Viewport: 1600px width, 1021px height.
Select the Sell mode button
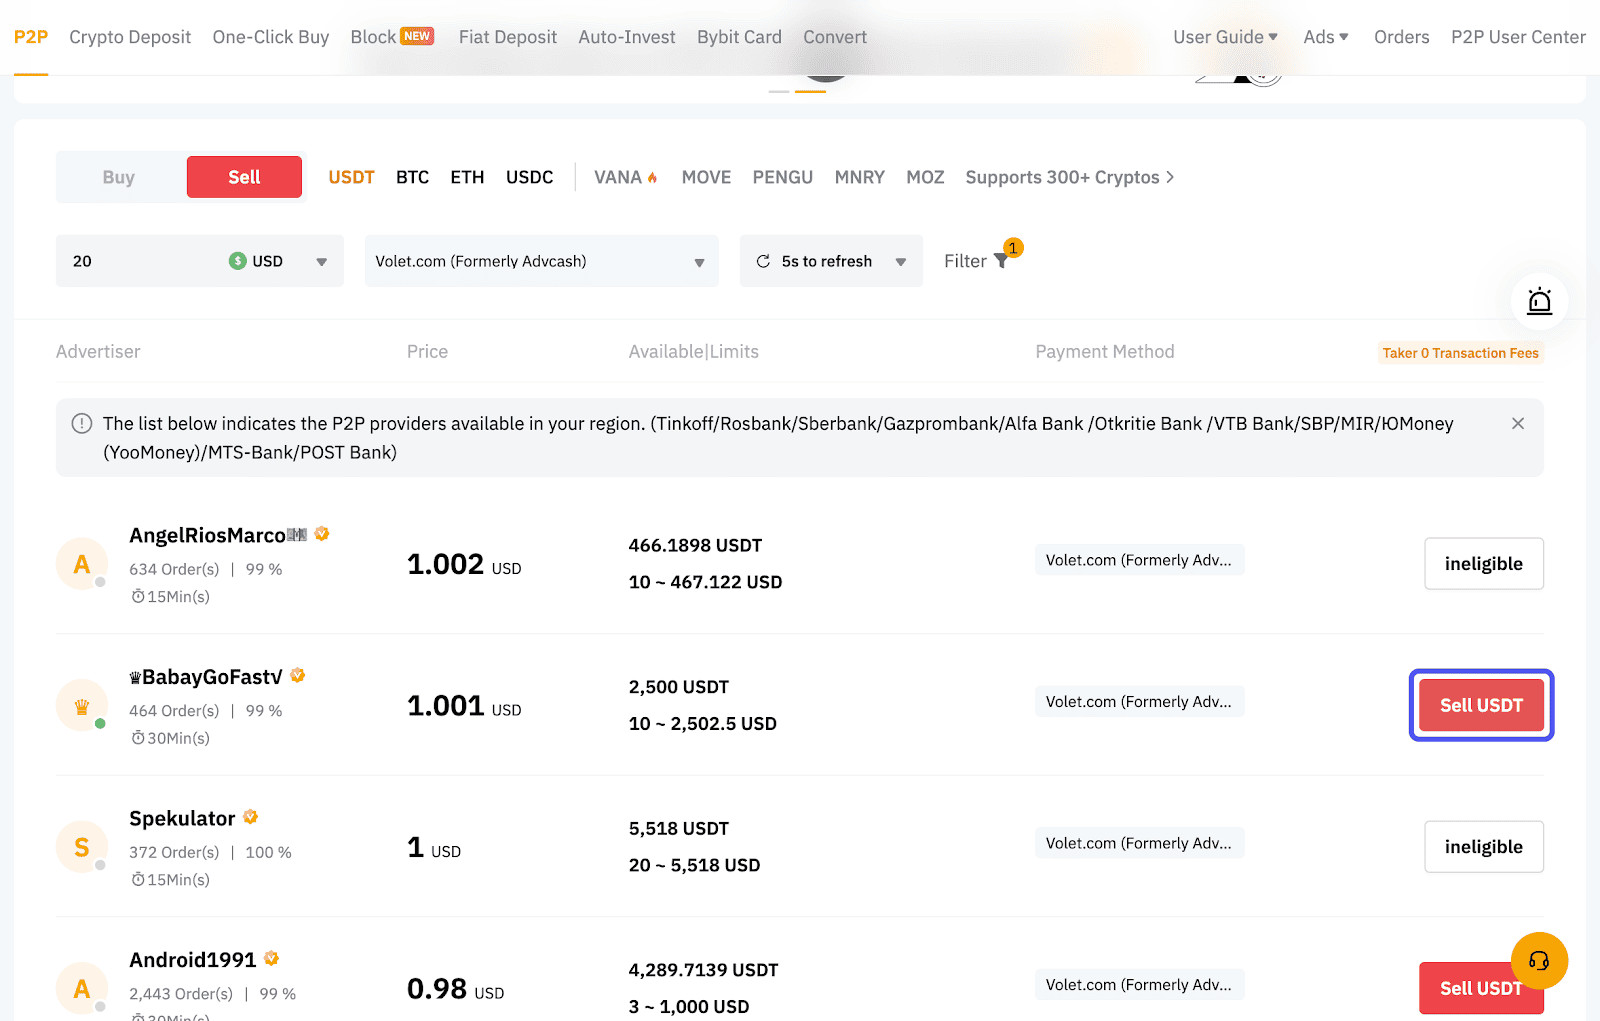click(243, 176)
